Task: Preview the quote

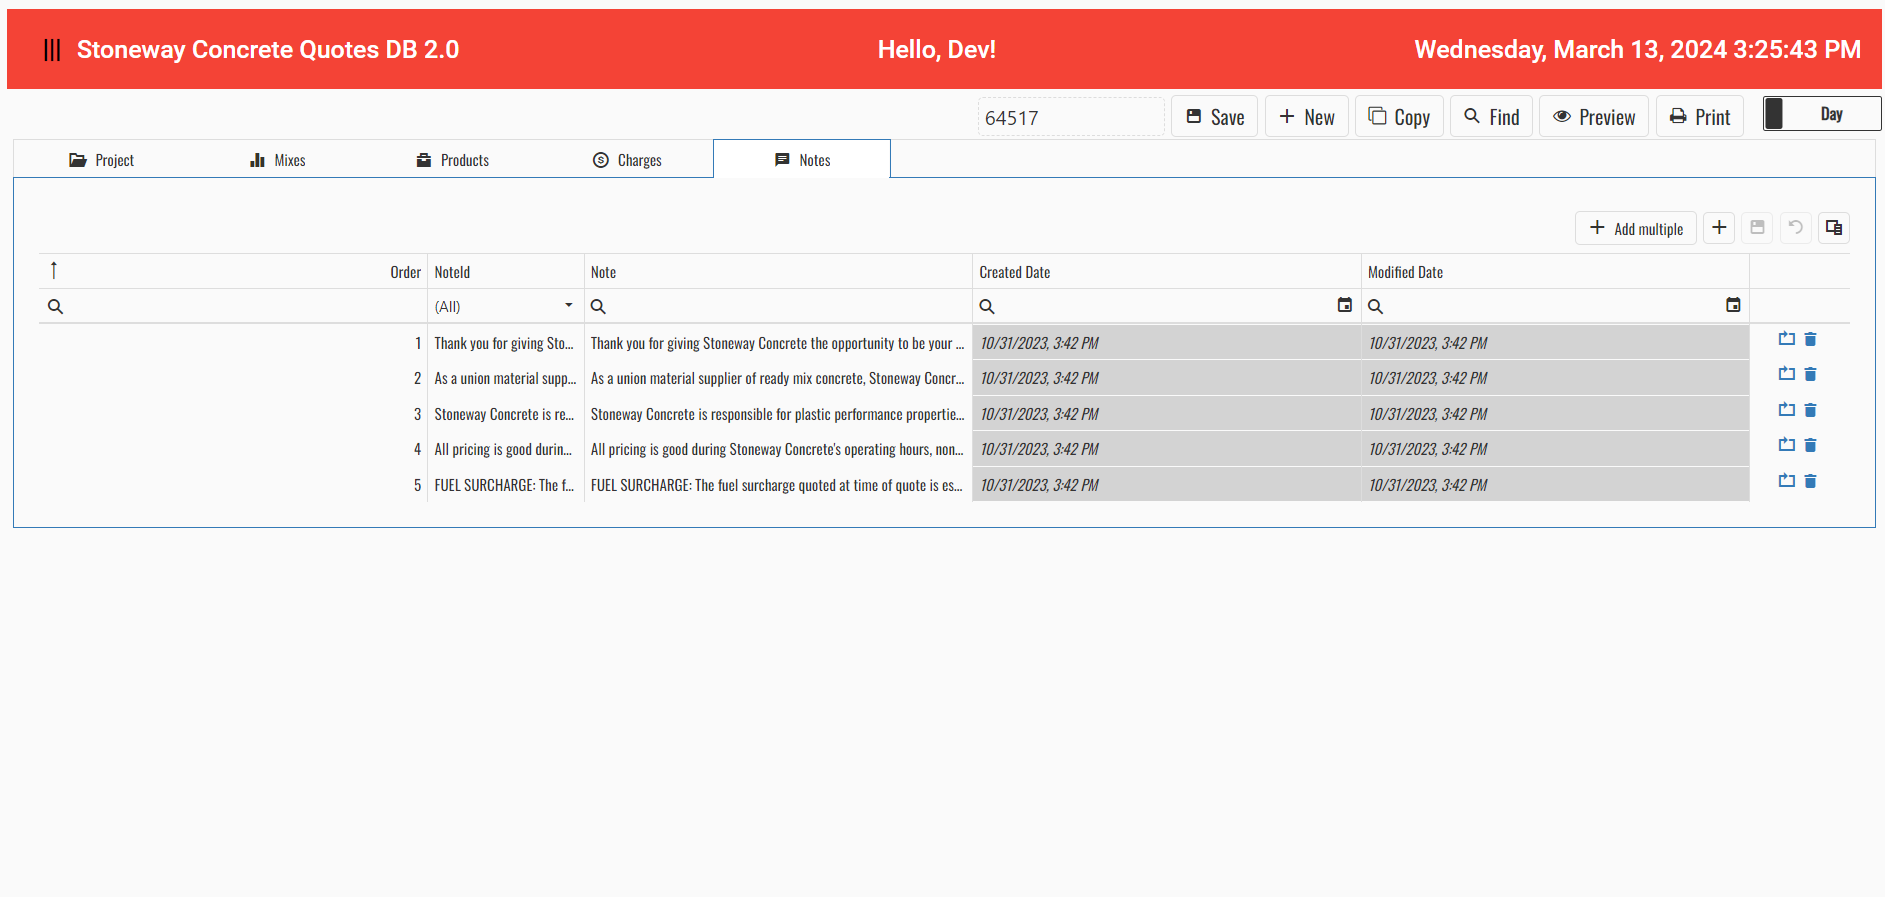Action: click(x=1594, y=117)
